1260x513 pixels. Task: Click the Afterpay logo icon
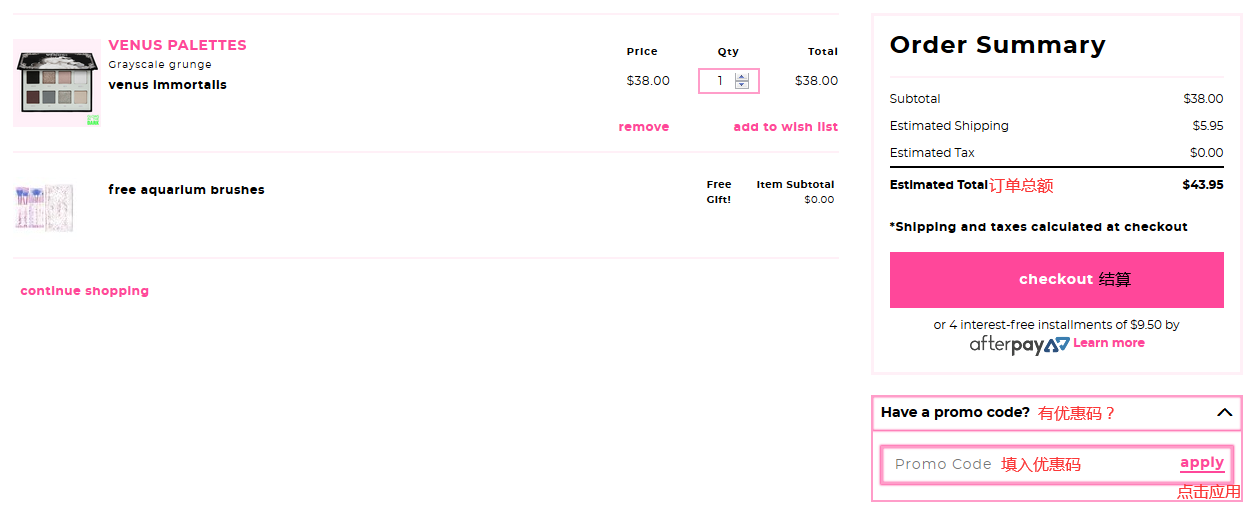(1019, 345)
